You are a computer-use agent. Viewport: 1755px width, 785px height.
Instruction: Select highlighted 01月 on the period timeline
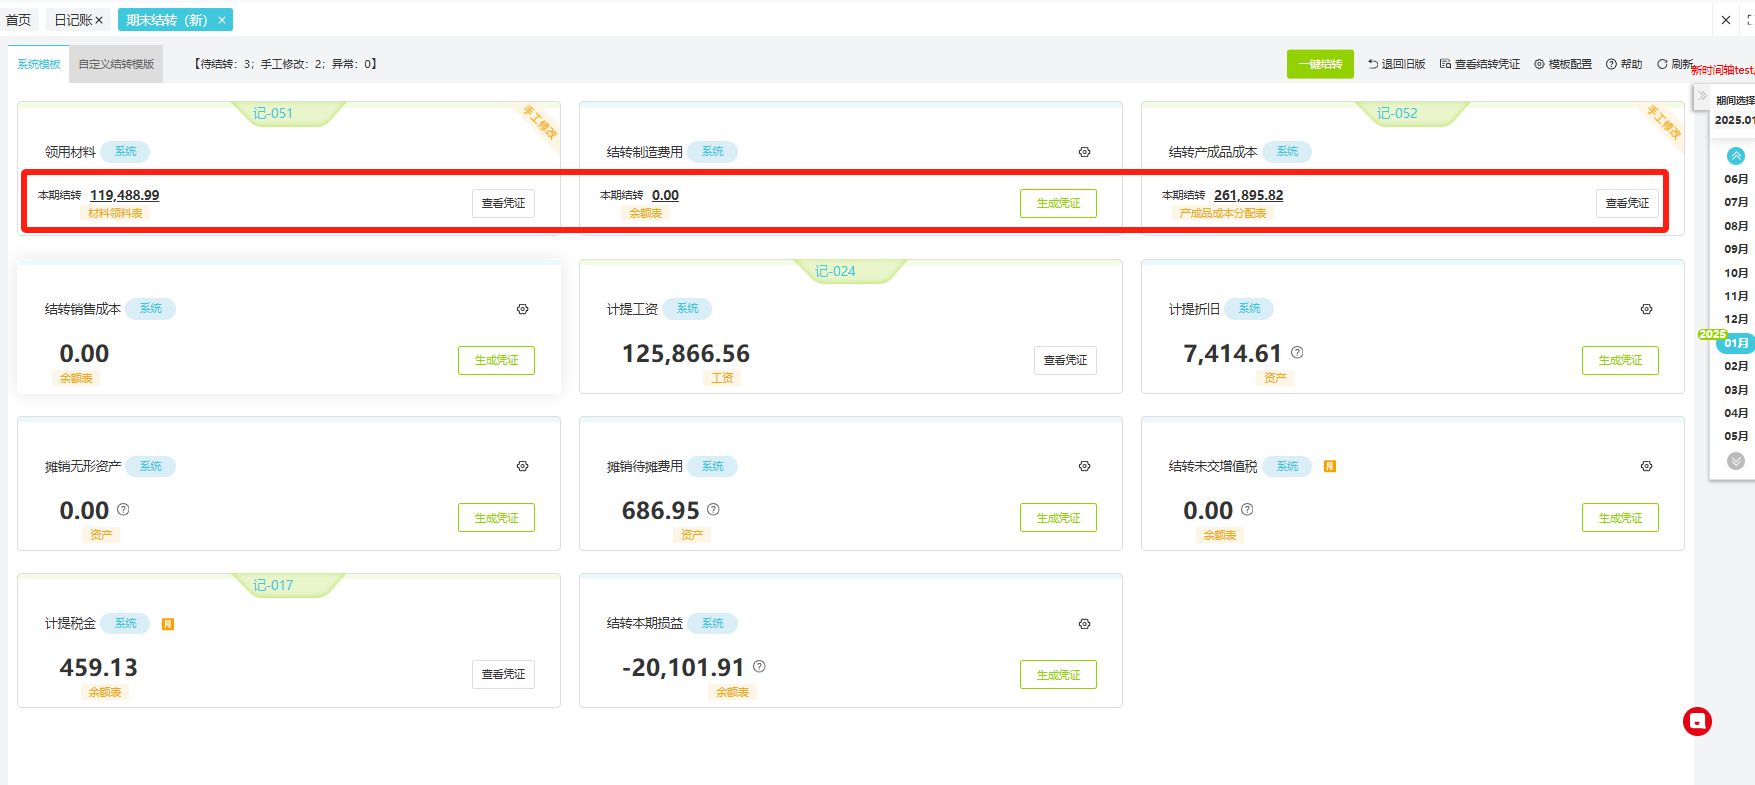pyautogui.click(x=1736, y=343)
